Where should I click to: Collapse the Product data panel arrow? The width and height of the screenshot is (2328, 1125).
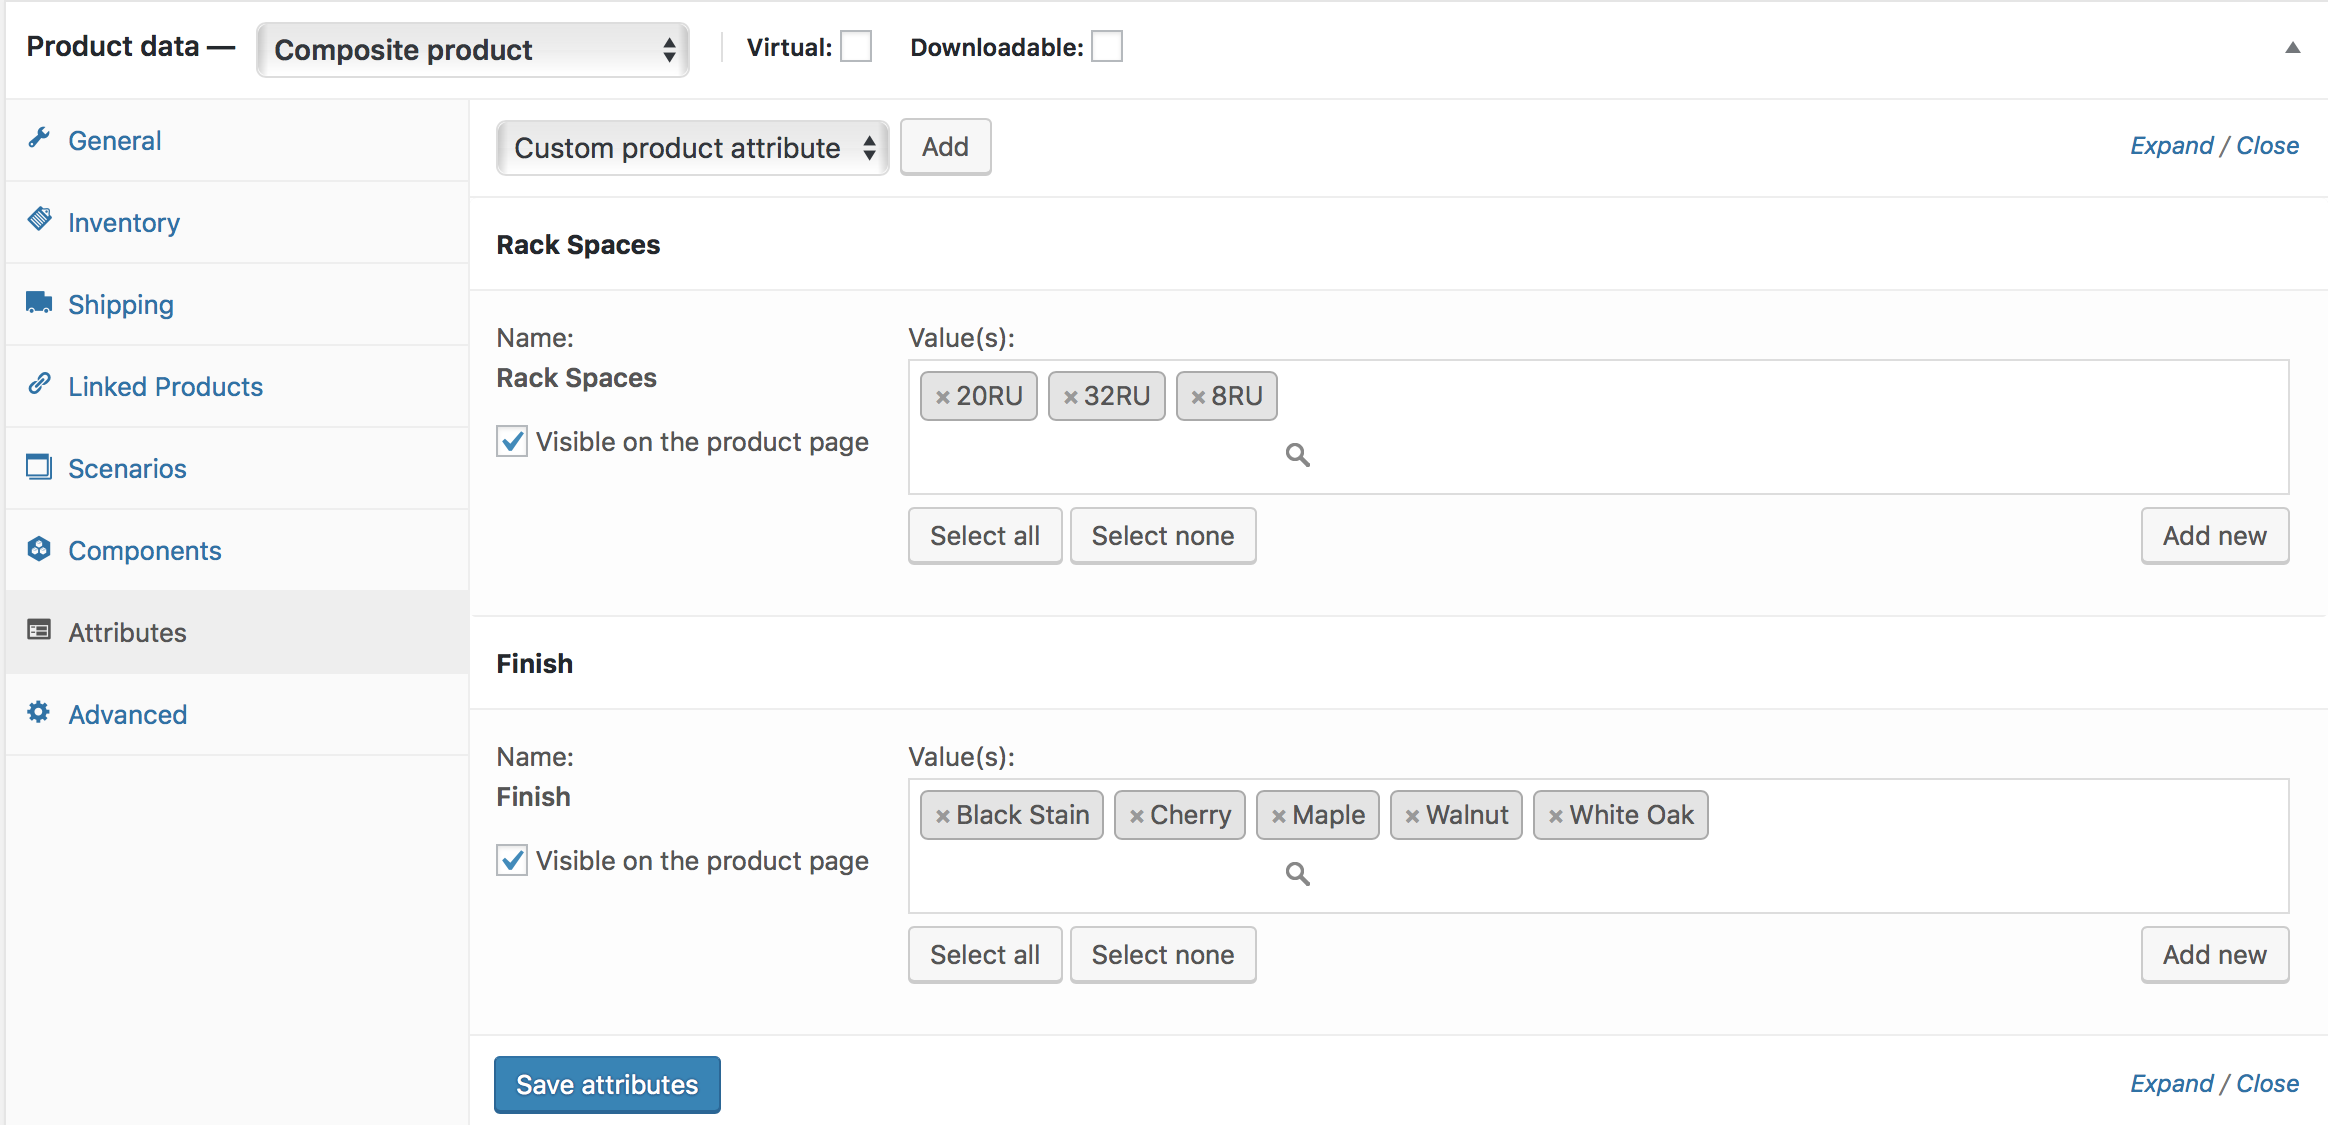pyautogui.click(x=2292, y=48)
